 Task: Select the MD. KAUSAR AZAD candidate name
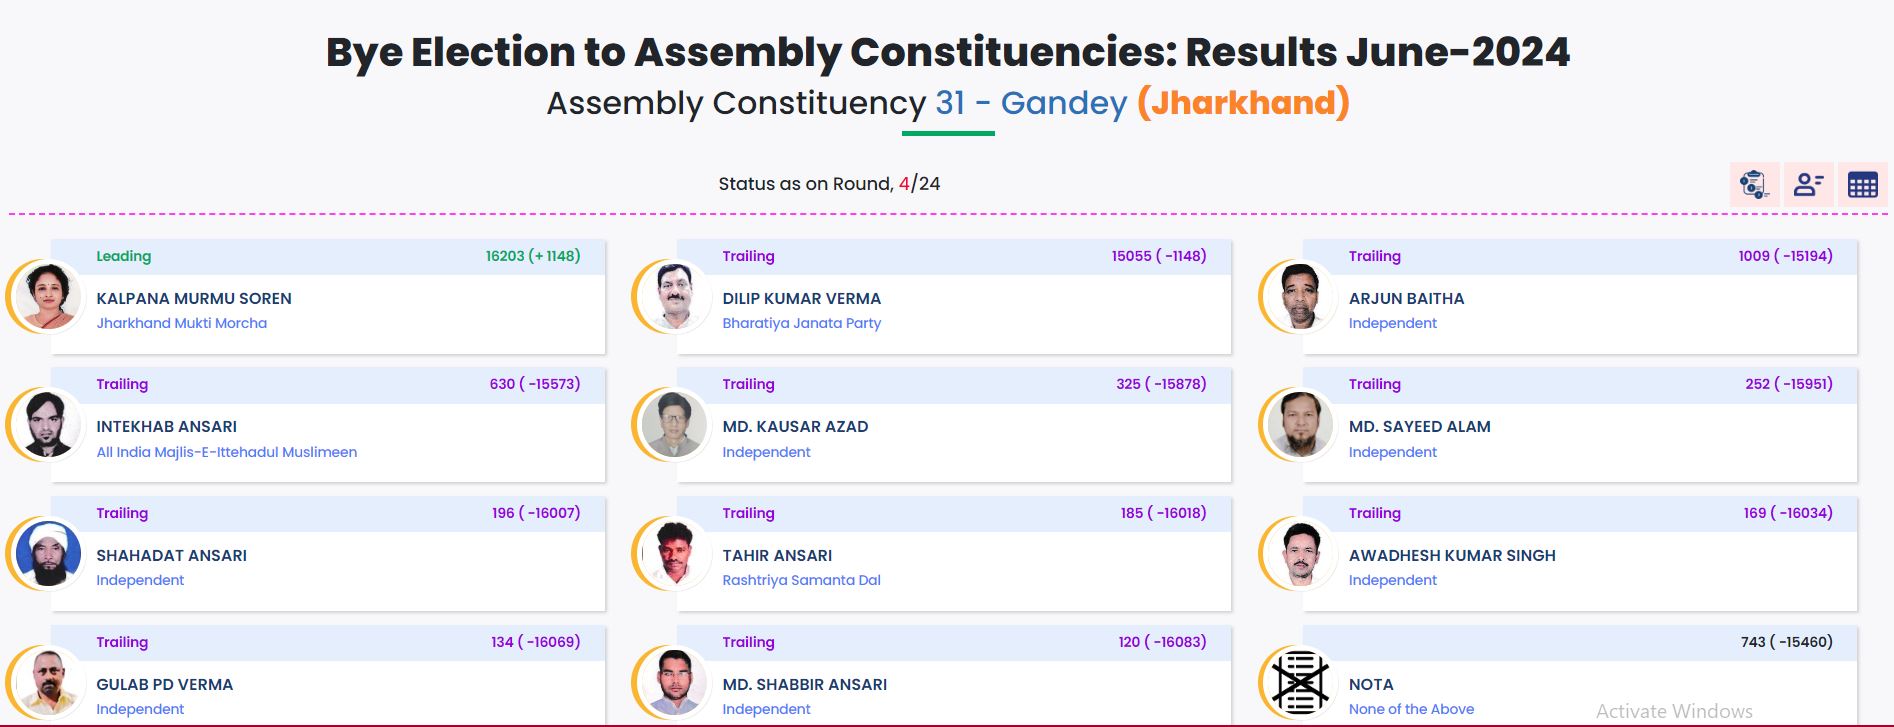795,427
